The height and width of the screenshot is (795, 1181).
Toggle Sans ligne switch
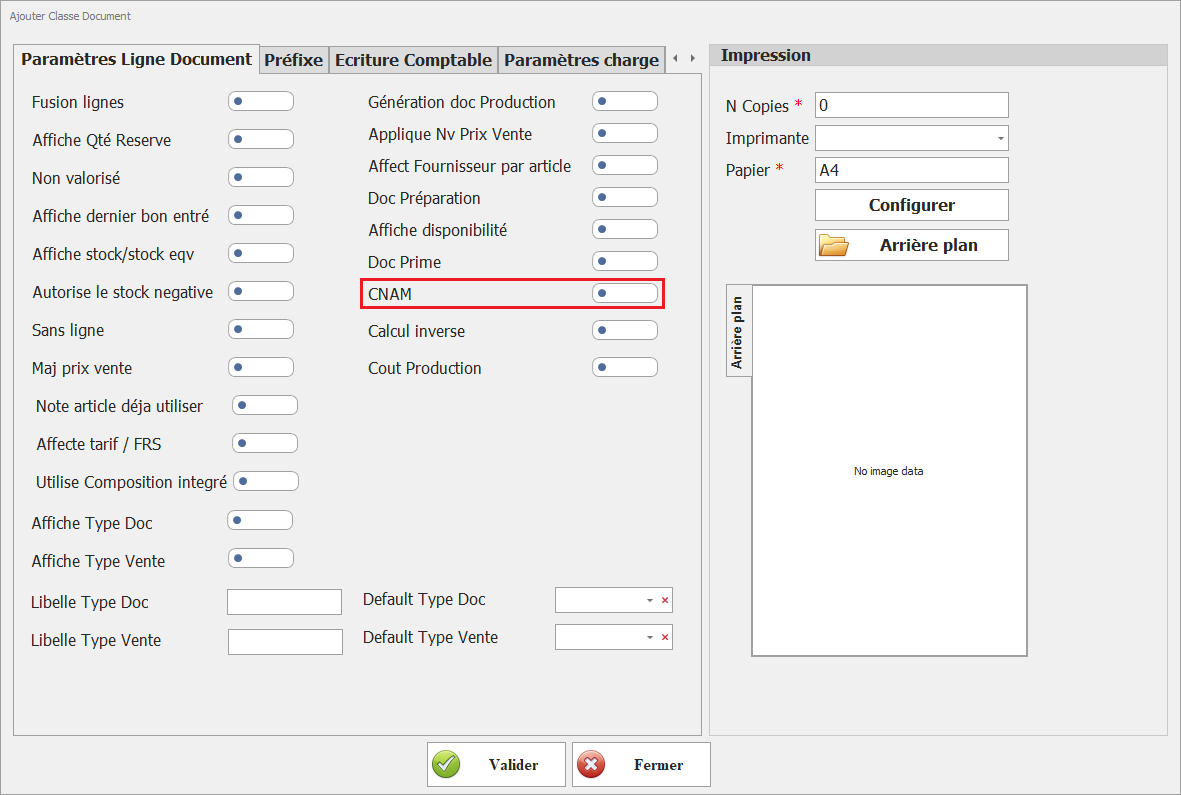(x=261, y=329)
